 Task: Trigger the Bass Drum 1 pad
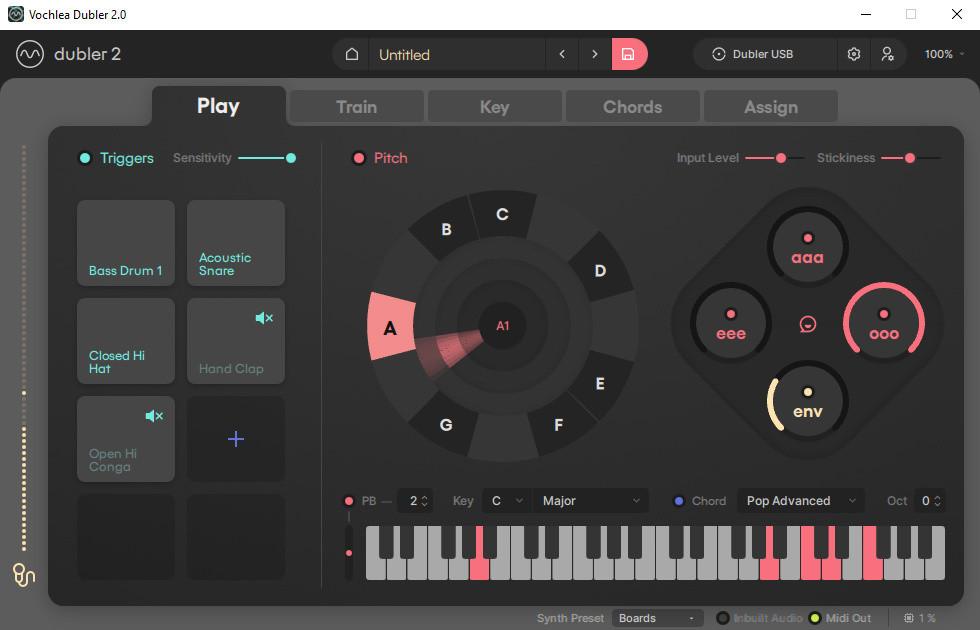click(125, 242)
